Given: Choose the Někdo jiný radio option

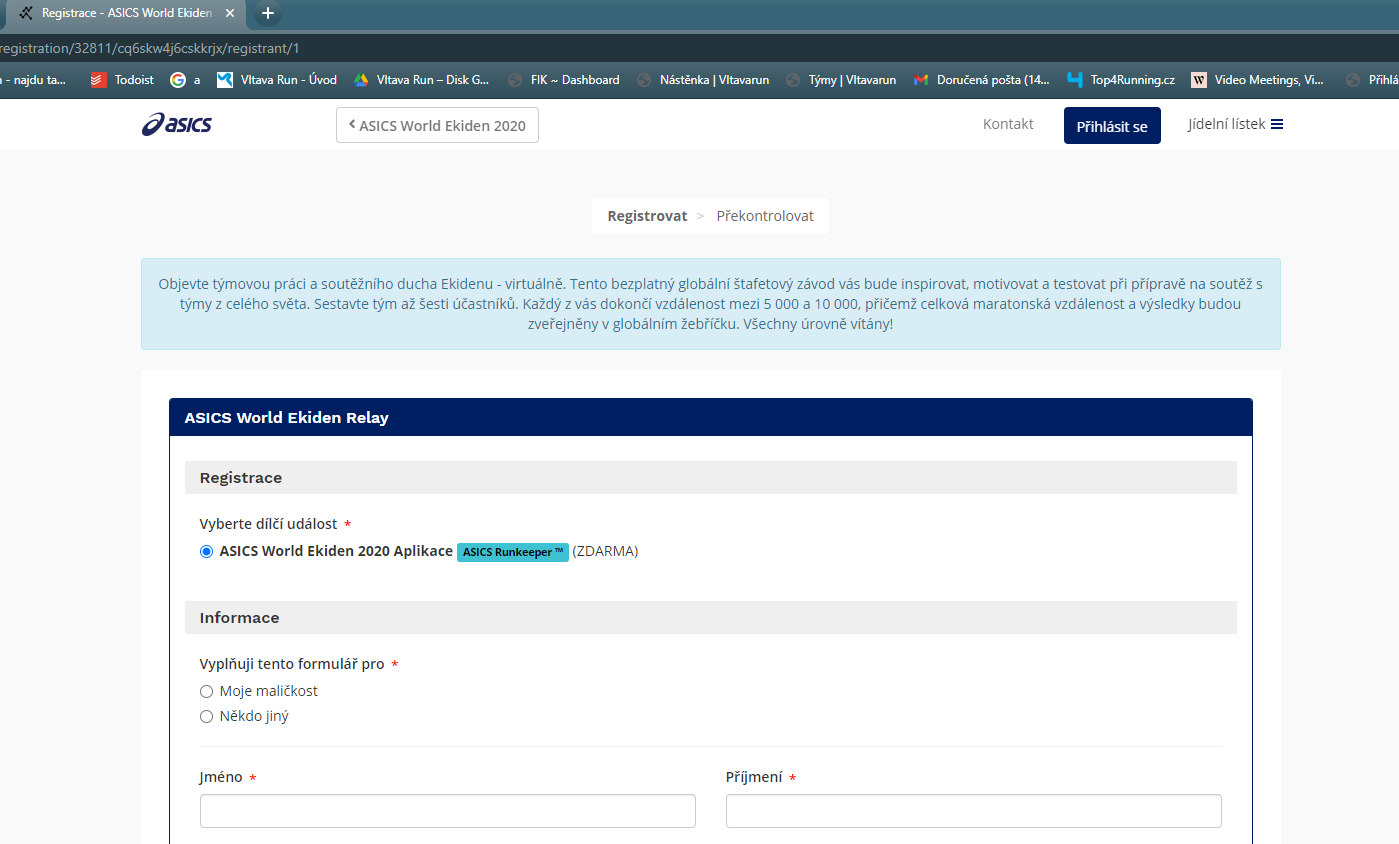Looking at the screenshot, I should coord(207,716).
